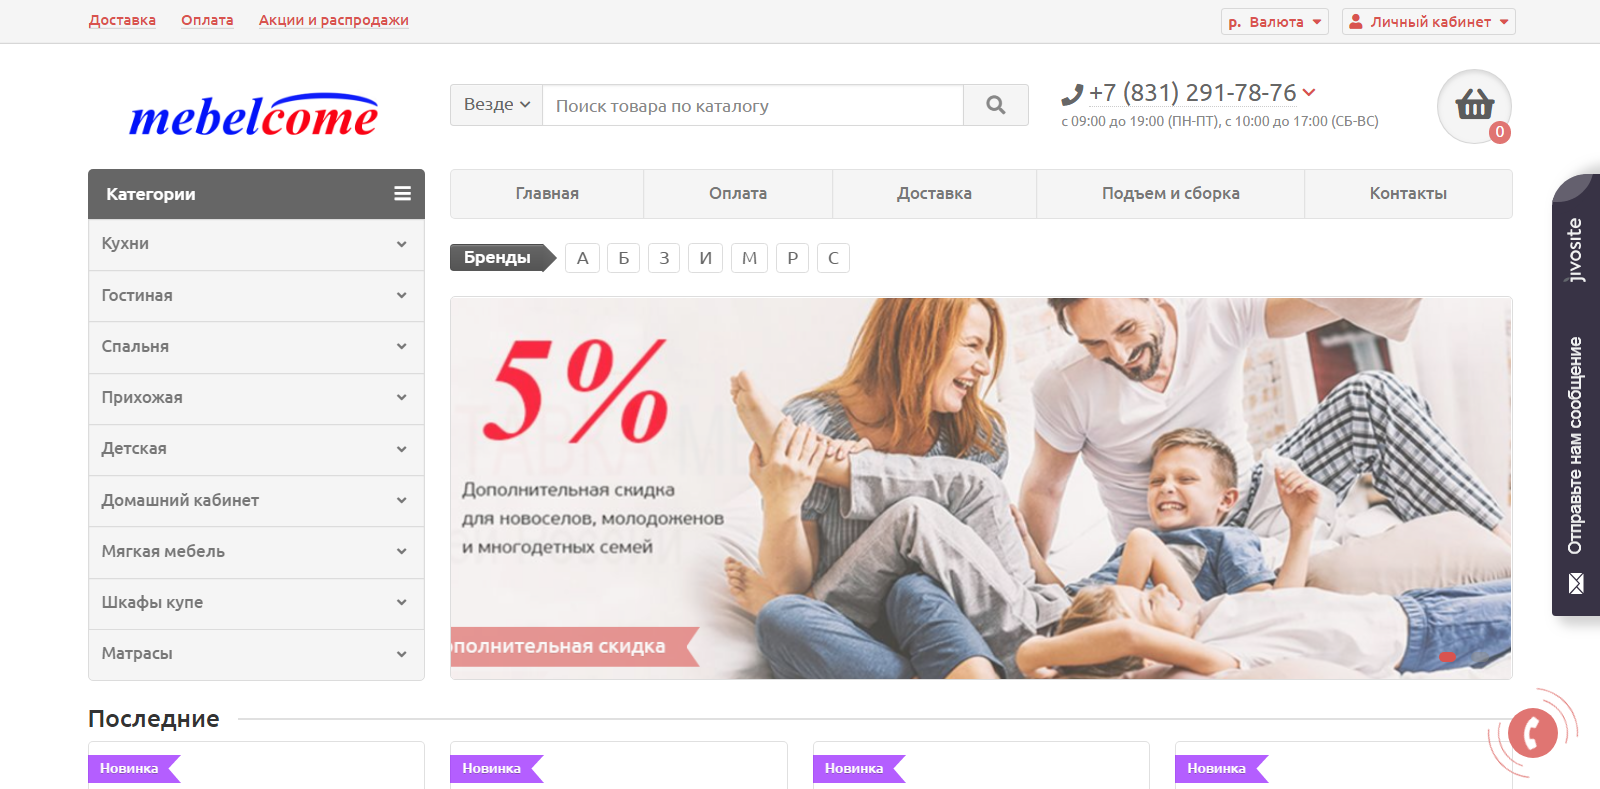Image resolution: width=1600 pixels, height=789 pixels.
Task: Expand the Гостиная category chevron
Action: (x=401, y=295)
